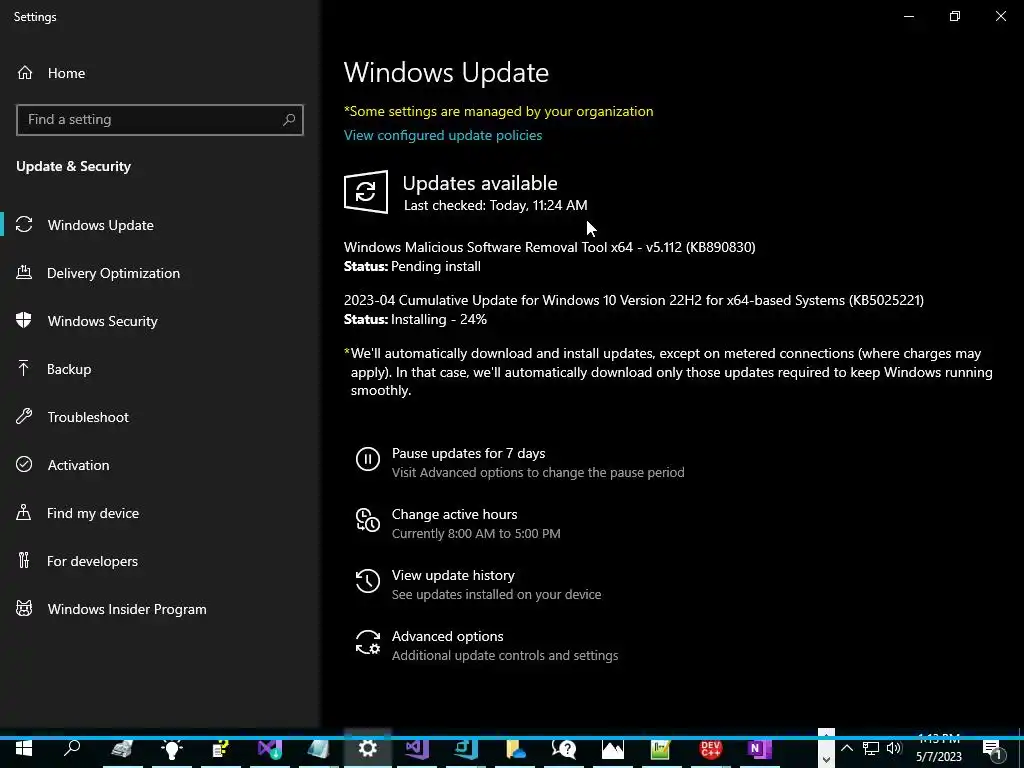
Task: Click the active hours clock icon
Action: click(368, 520)
